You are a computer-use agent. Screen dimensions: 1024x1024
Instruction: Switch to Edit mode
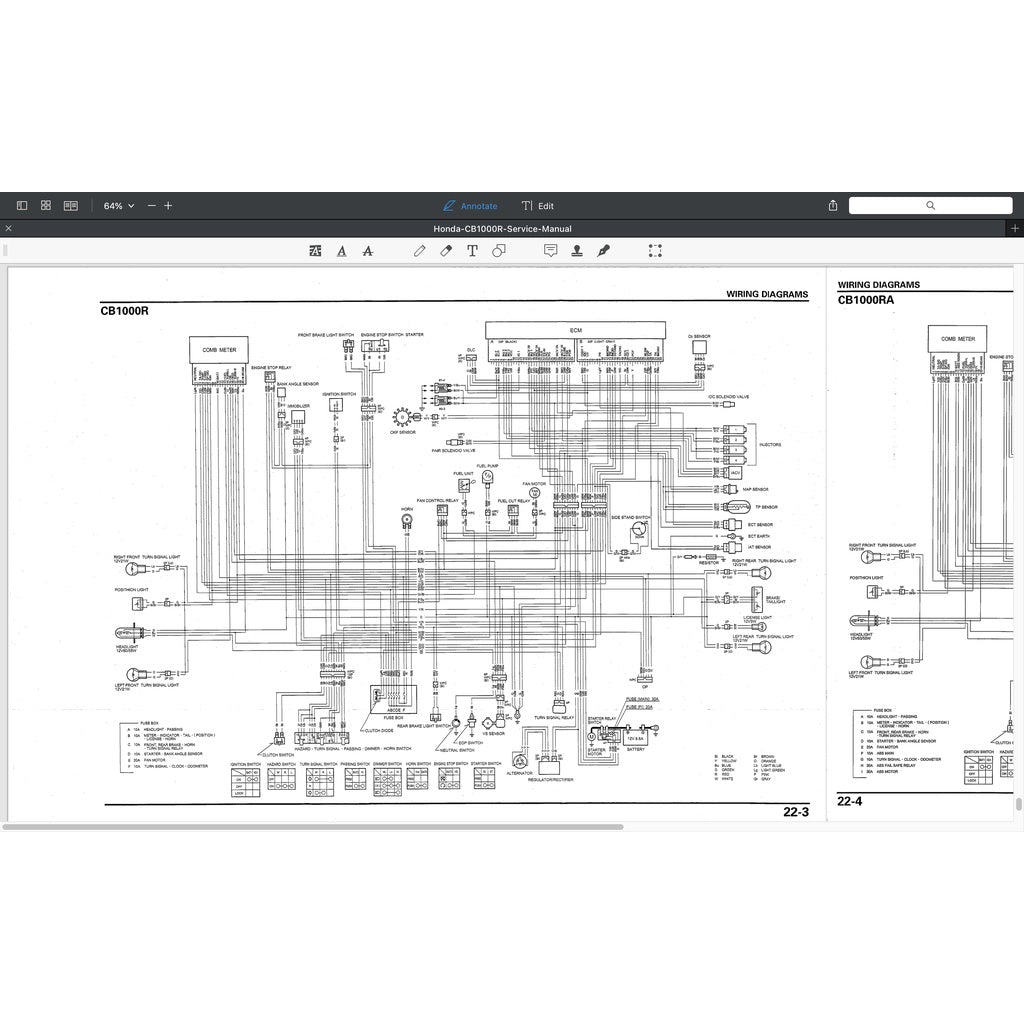tap(537, 206)
